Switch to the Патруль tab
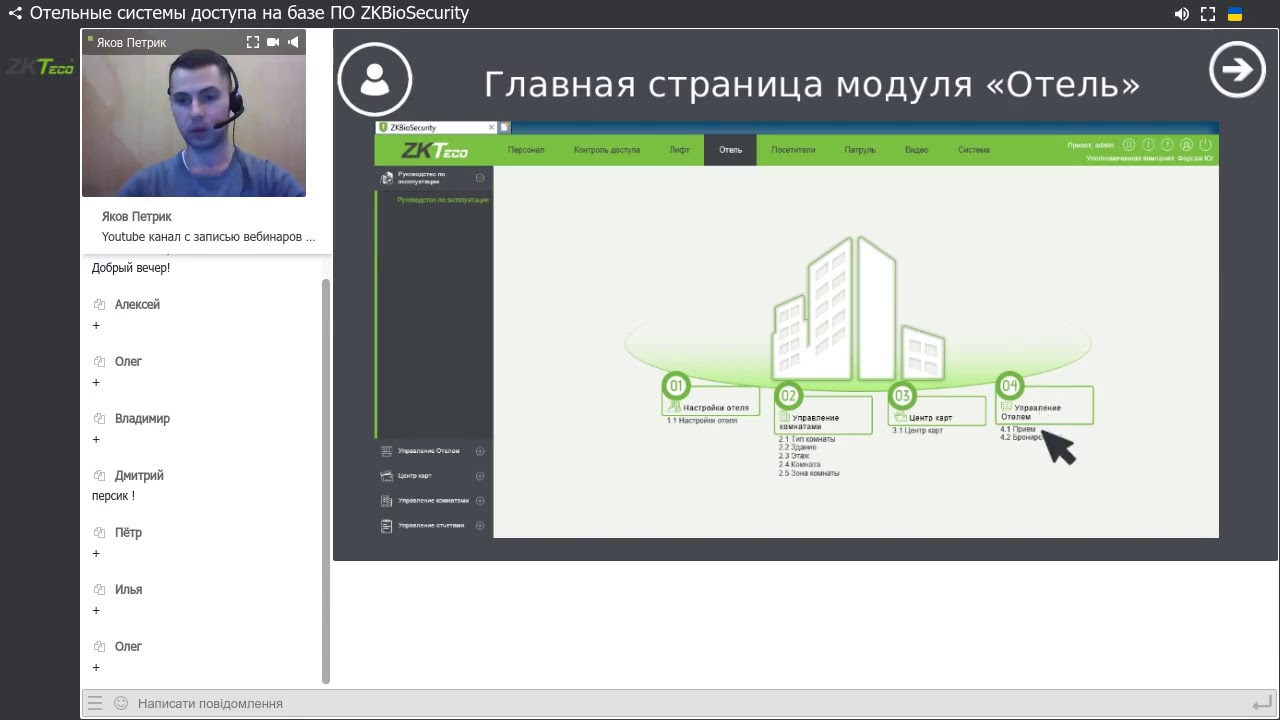 coord(860,150)
